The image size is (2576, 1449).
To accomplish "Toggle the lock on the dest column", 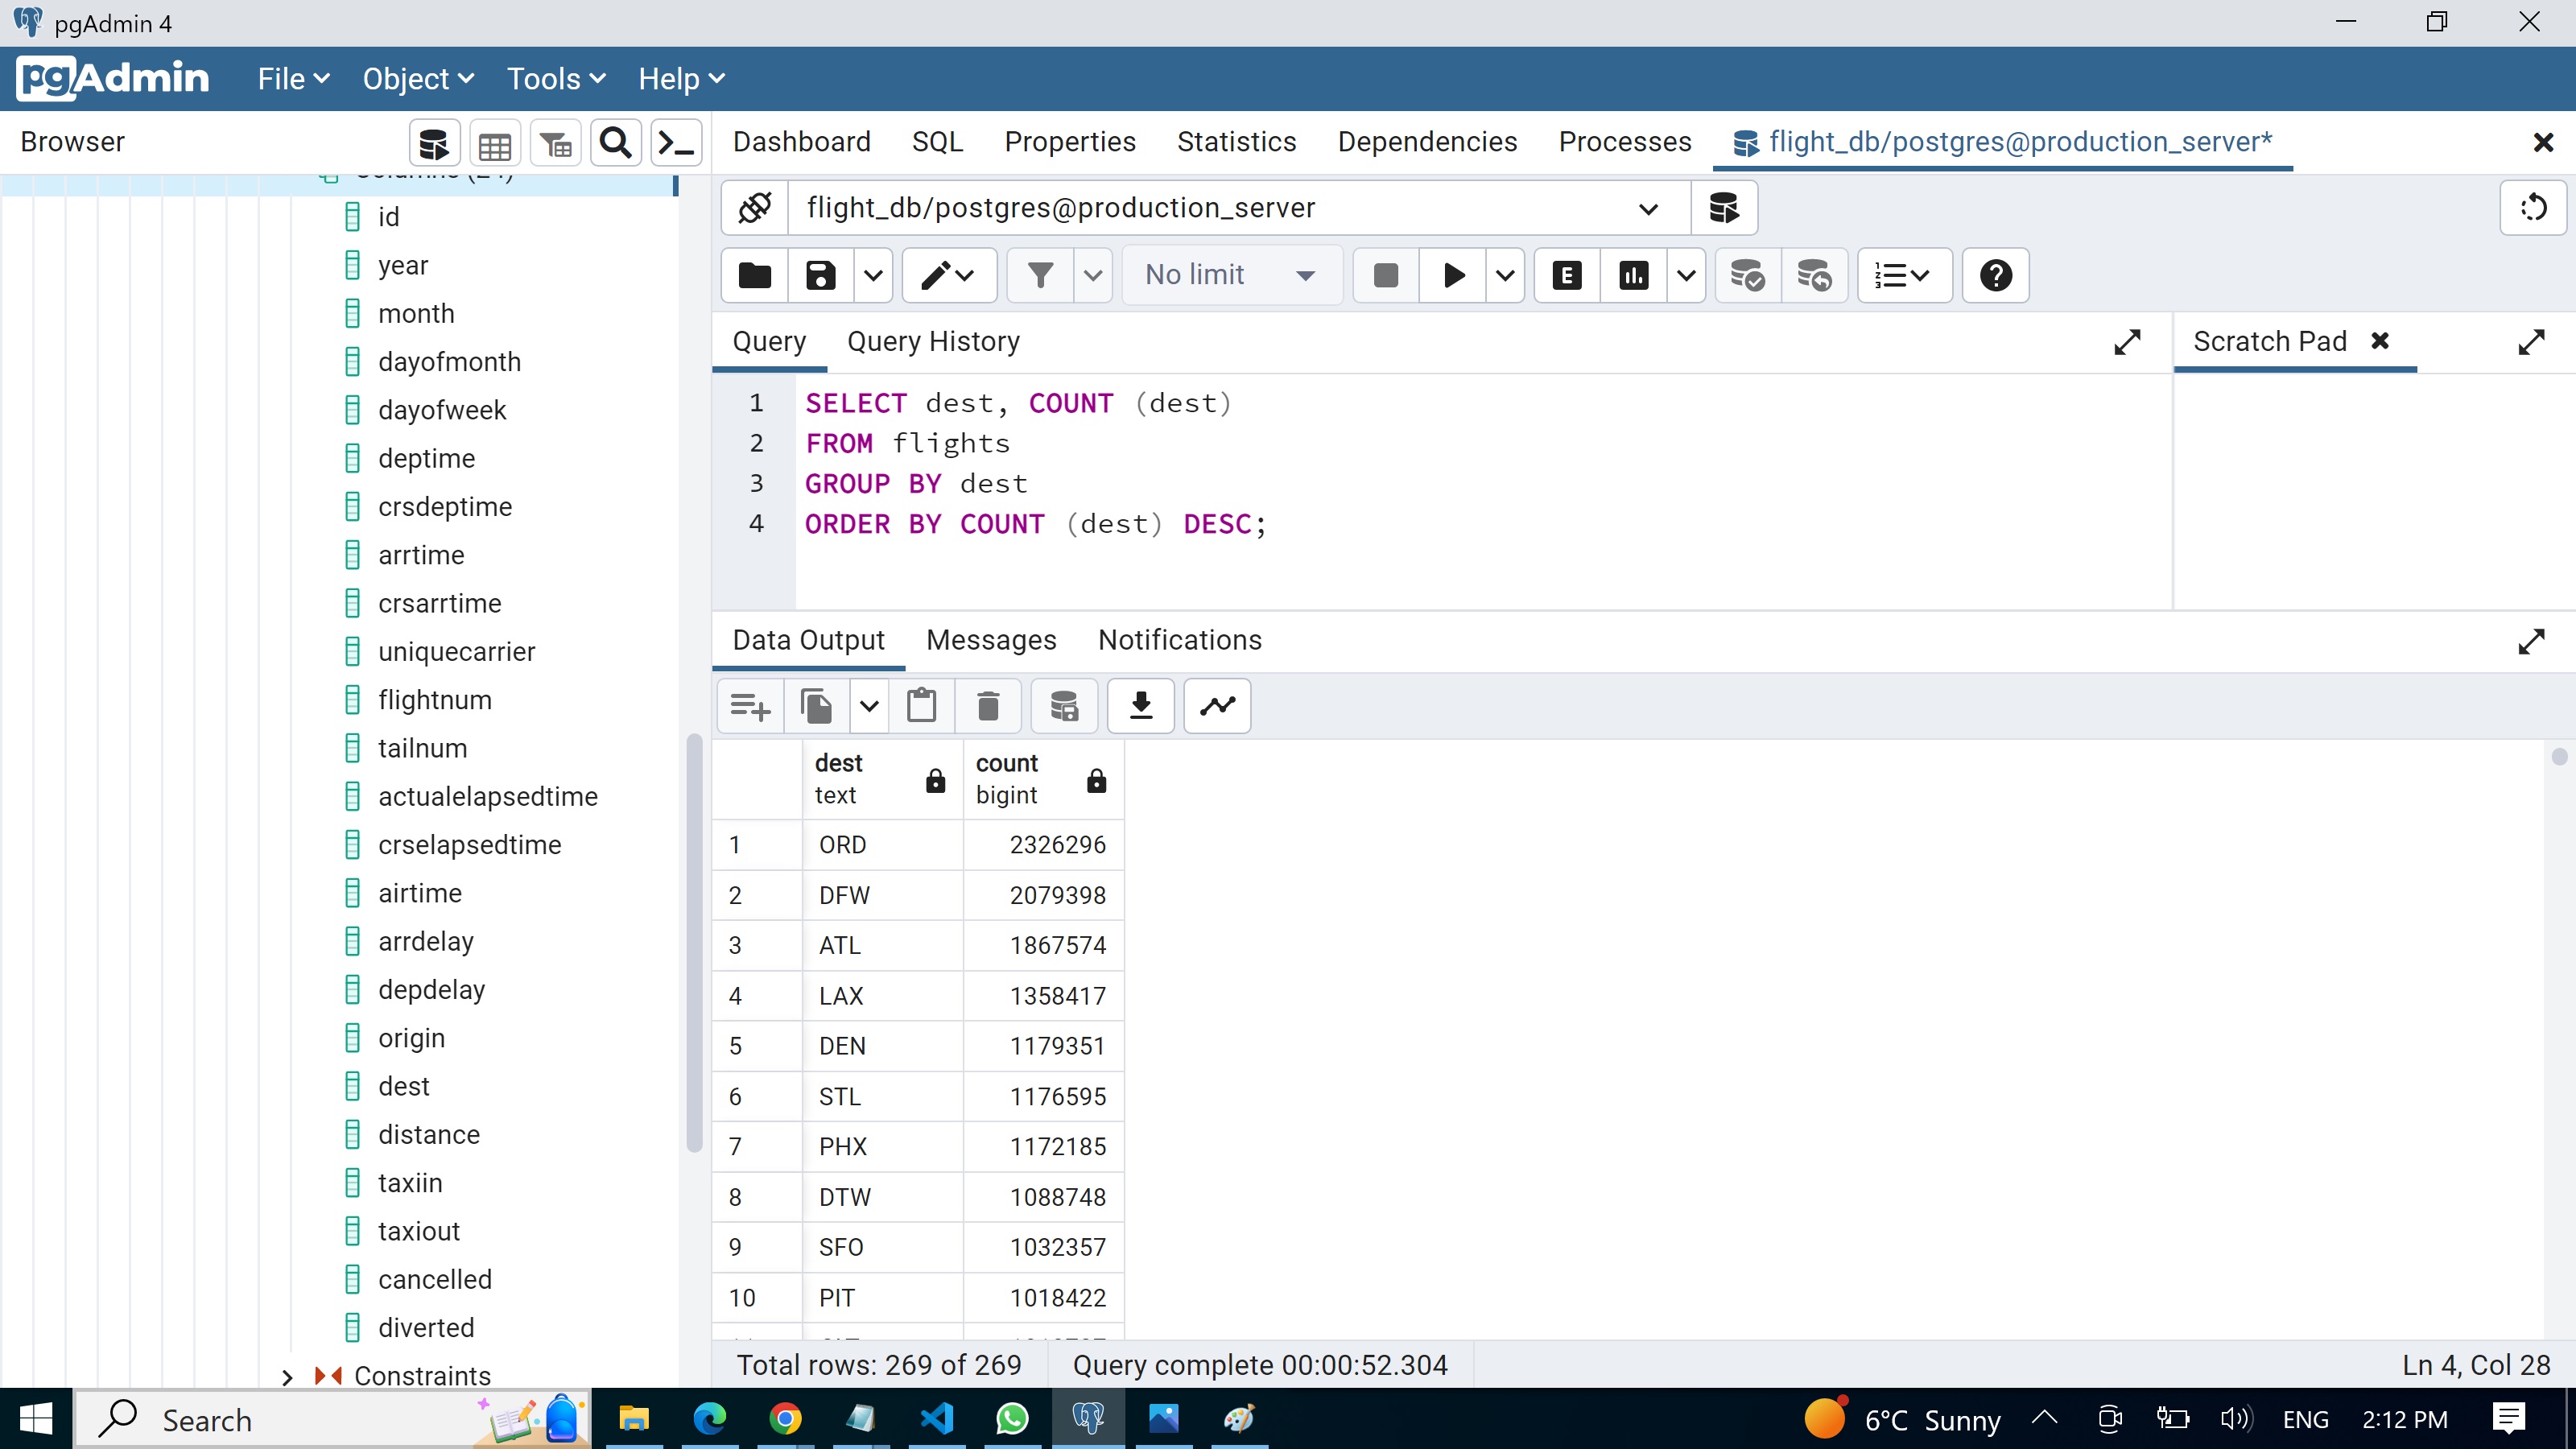I will (935, 782).
